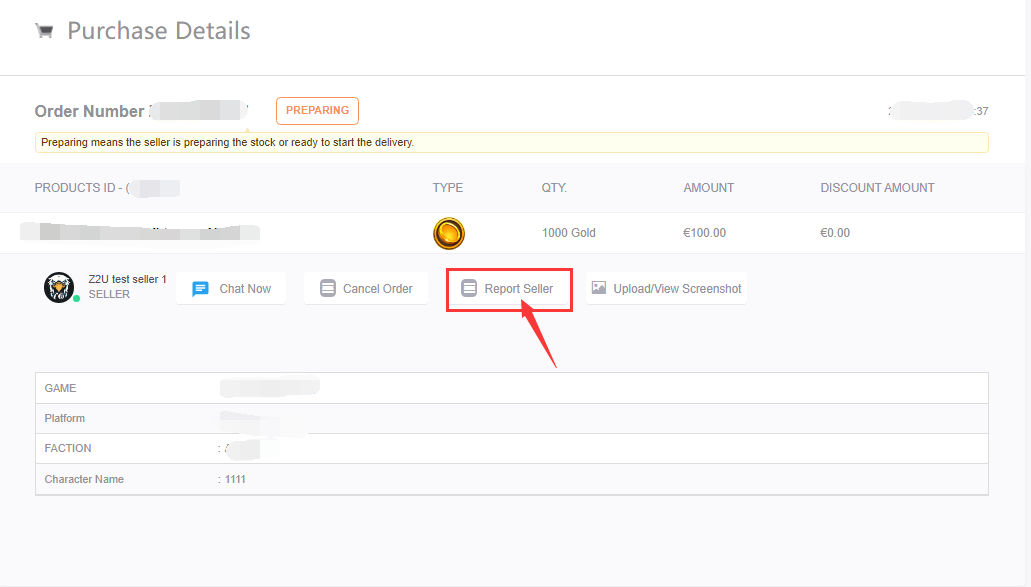Screen dimensions: 1031x587
Task: Click the picture icon on Upload/View Screenshot
Action: 599,288
